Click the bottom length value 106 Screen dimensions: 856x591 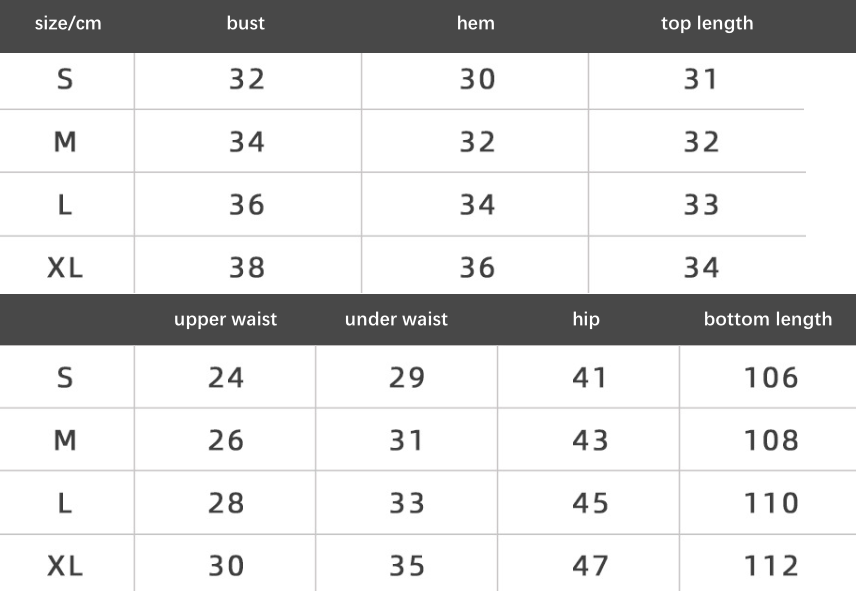(x=771, y=378)
